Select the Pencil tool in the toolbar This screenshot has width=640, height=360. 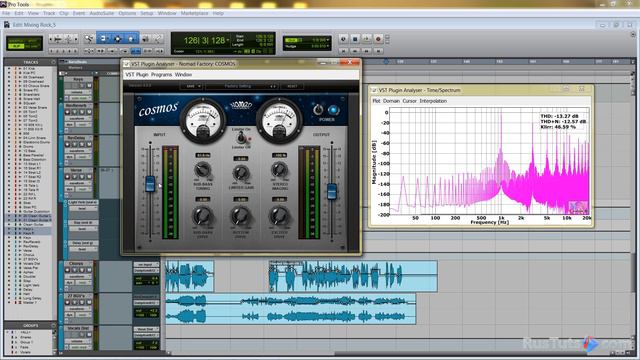158,39
